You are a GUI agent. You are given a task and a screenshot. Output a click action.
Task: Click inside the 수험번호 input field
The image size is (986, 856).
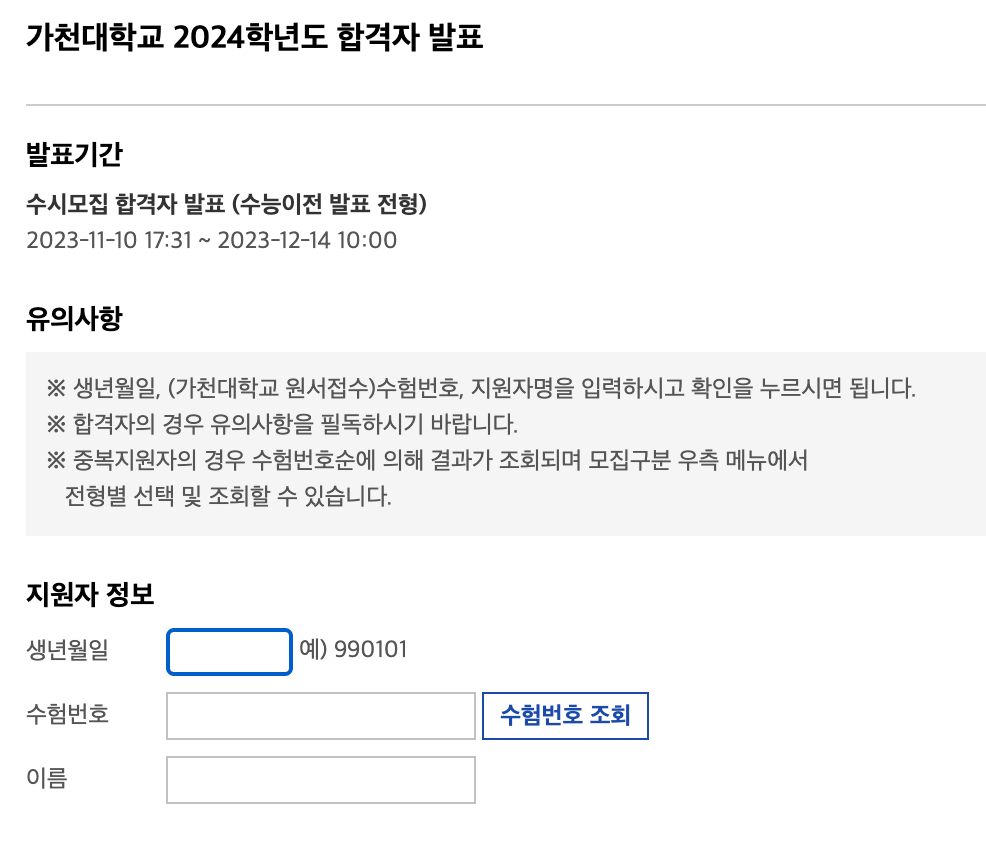[x=320, y=716]
